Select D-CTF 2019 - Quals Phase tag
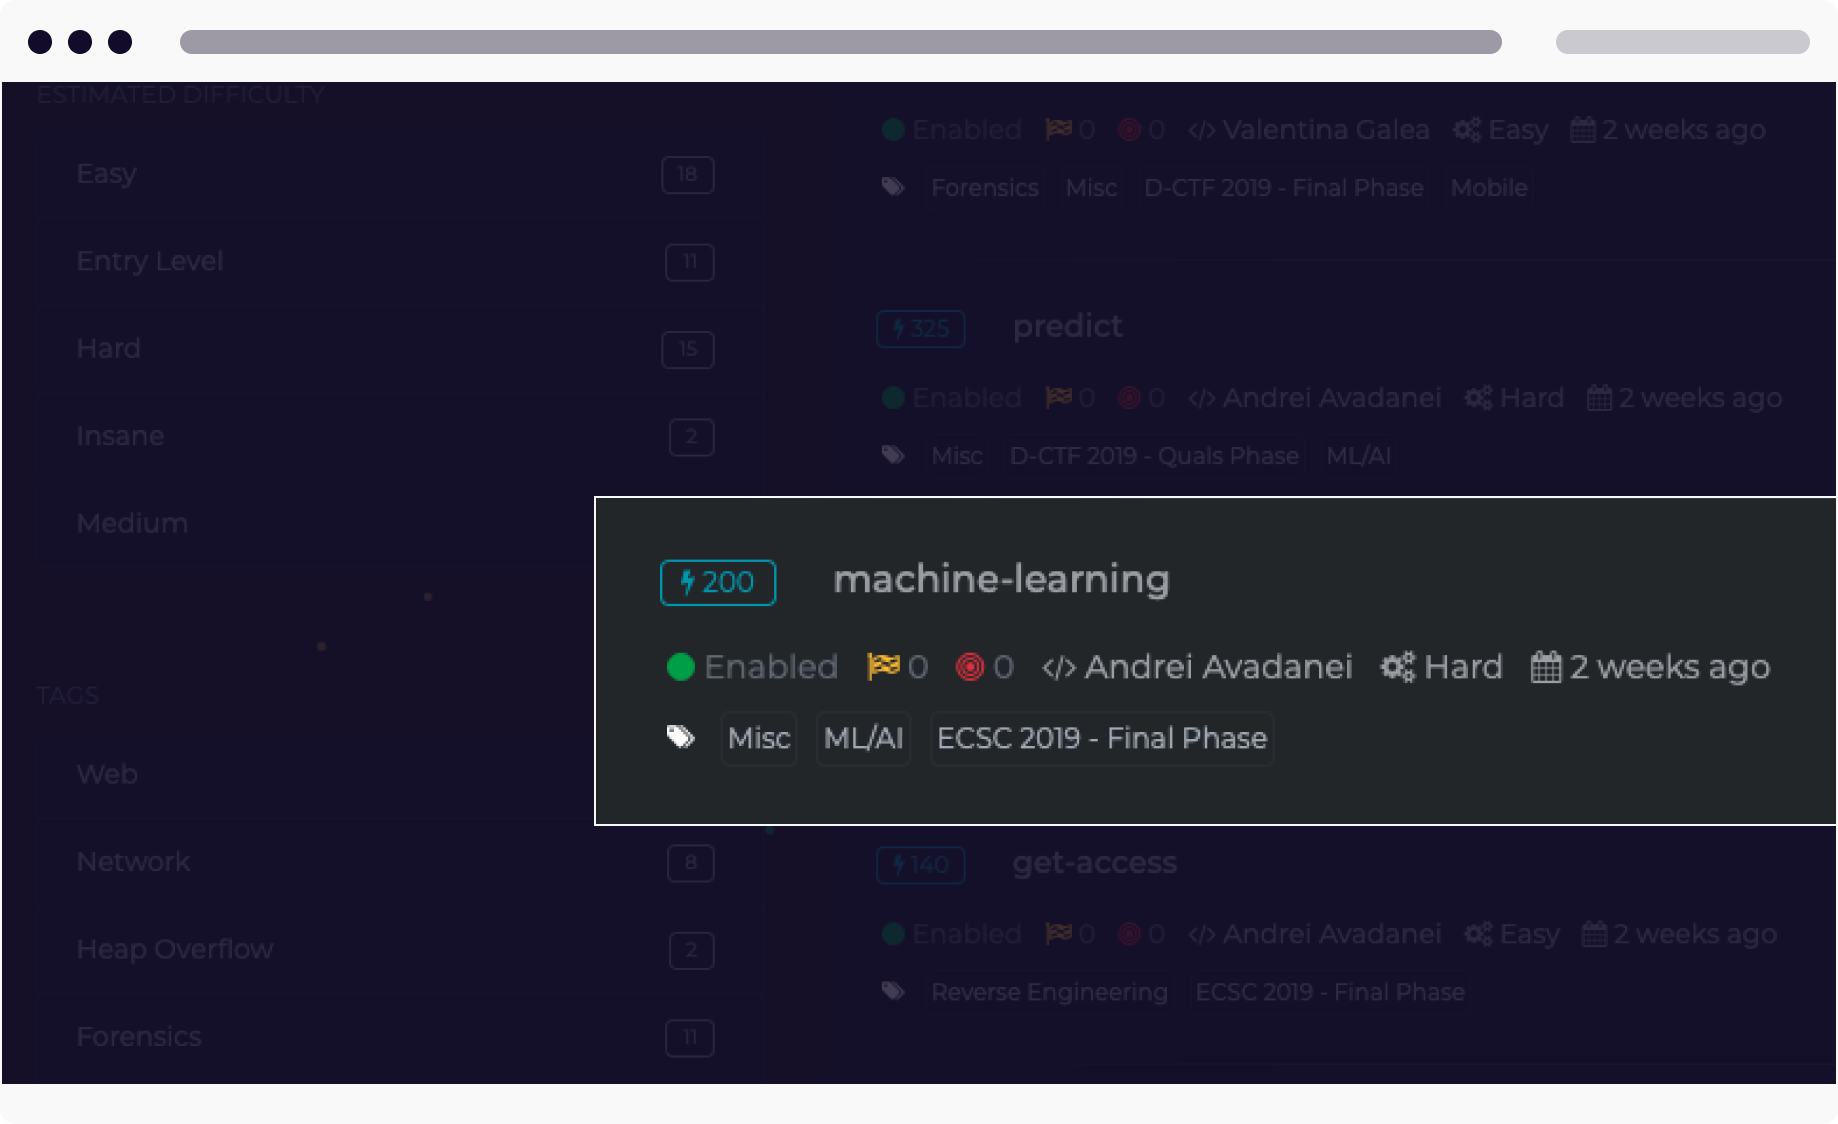1838x1124 pixels. point(1154,456)
